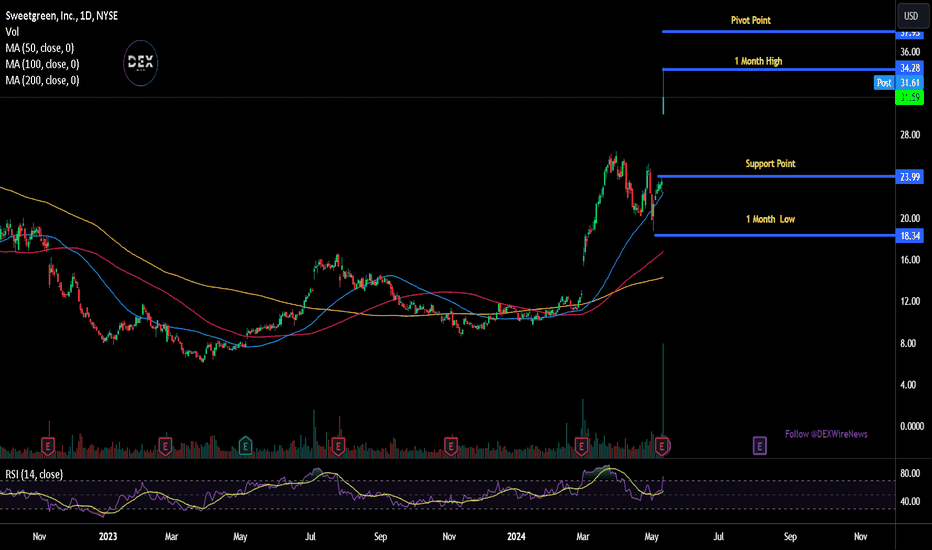Image resolution: width=932 pixels, height=550 pixels.
Task: Select the MA (200, close, 0) legend
Action: pos(42,80)
